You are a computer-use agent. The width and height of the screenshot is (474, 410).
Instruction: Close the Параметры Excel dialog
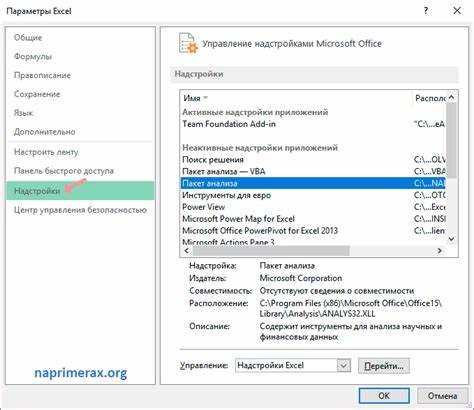(457, 11)
